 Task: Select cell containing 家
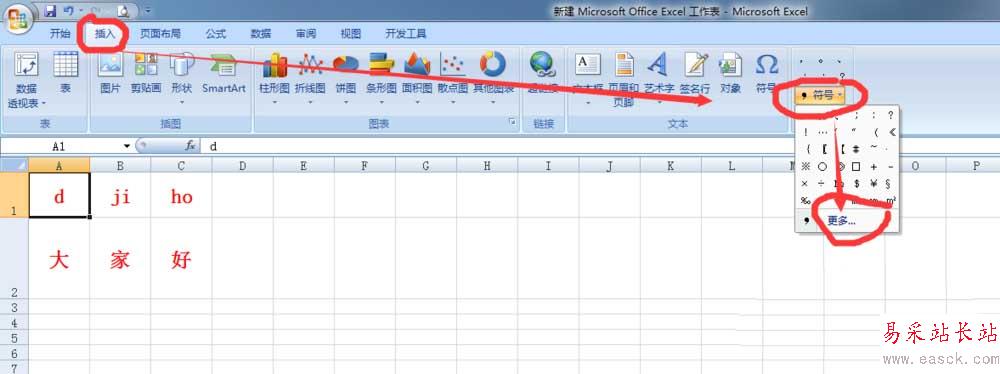click(x=120, y=258)
